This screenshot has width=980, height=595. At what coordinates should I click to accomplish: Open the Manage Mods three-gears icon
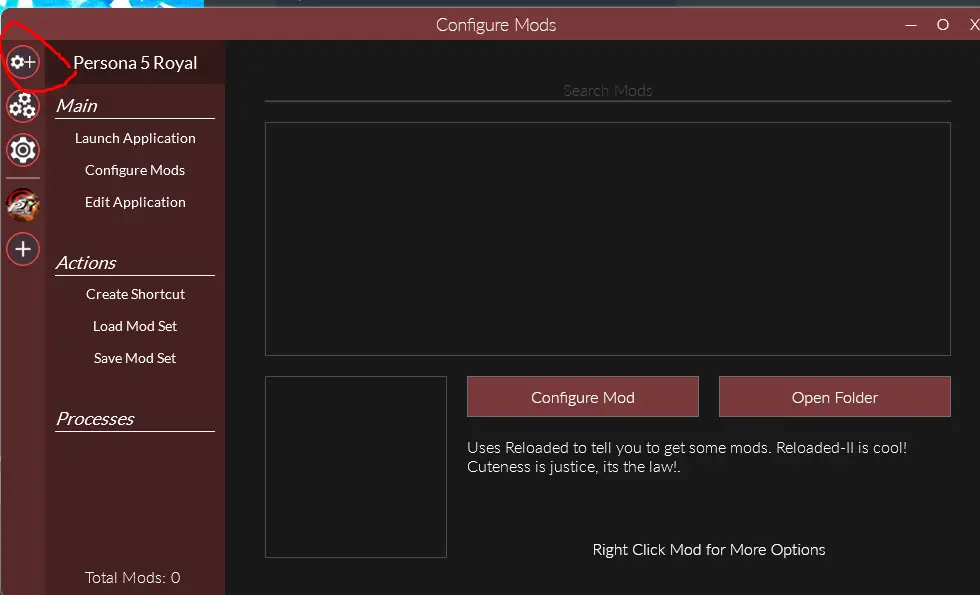coord(23,106)
